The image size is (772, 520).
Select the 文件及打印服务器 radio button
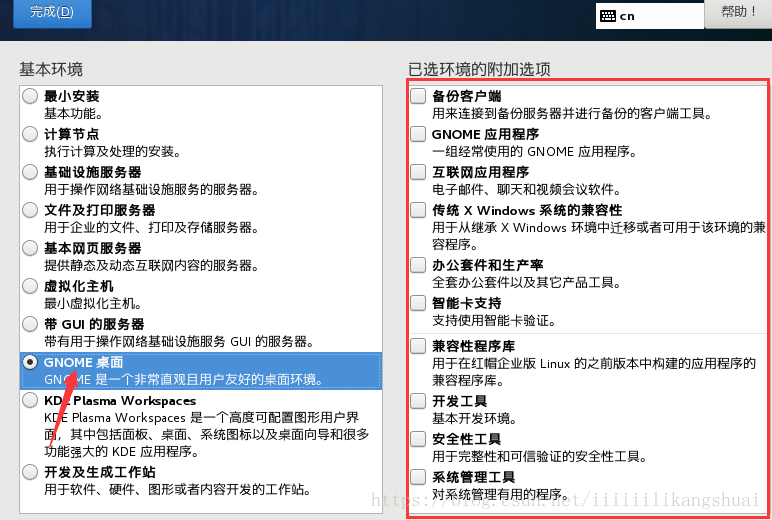coord(30,210)
